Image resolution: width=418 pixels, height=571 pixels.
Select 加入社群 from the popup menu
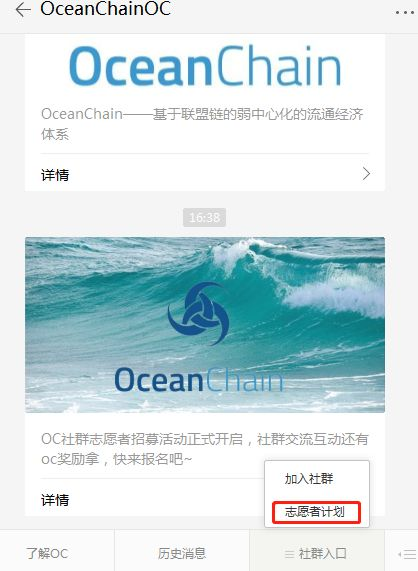(x=309, y=479)
